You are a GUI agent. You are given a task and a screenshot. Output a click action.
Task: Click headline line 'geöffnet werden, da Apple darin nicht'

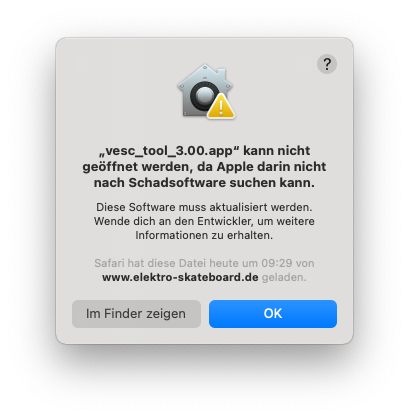point(204,167)
